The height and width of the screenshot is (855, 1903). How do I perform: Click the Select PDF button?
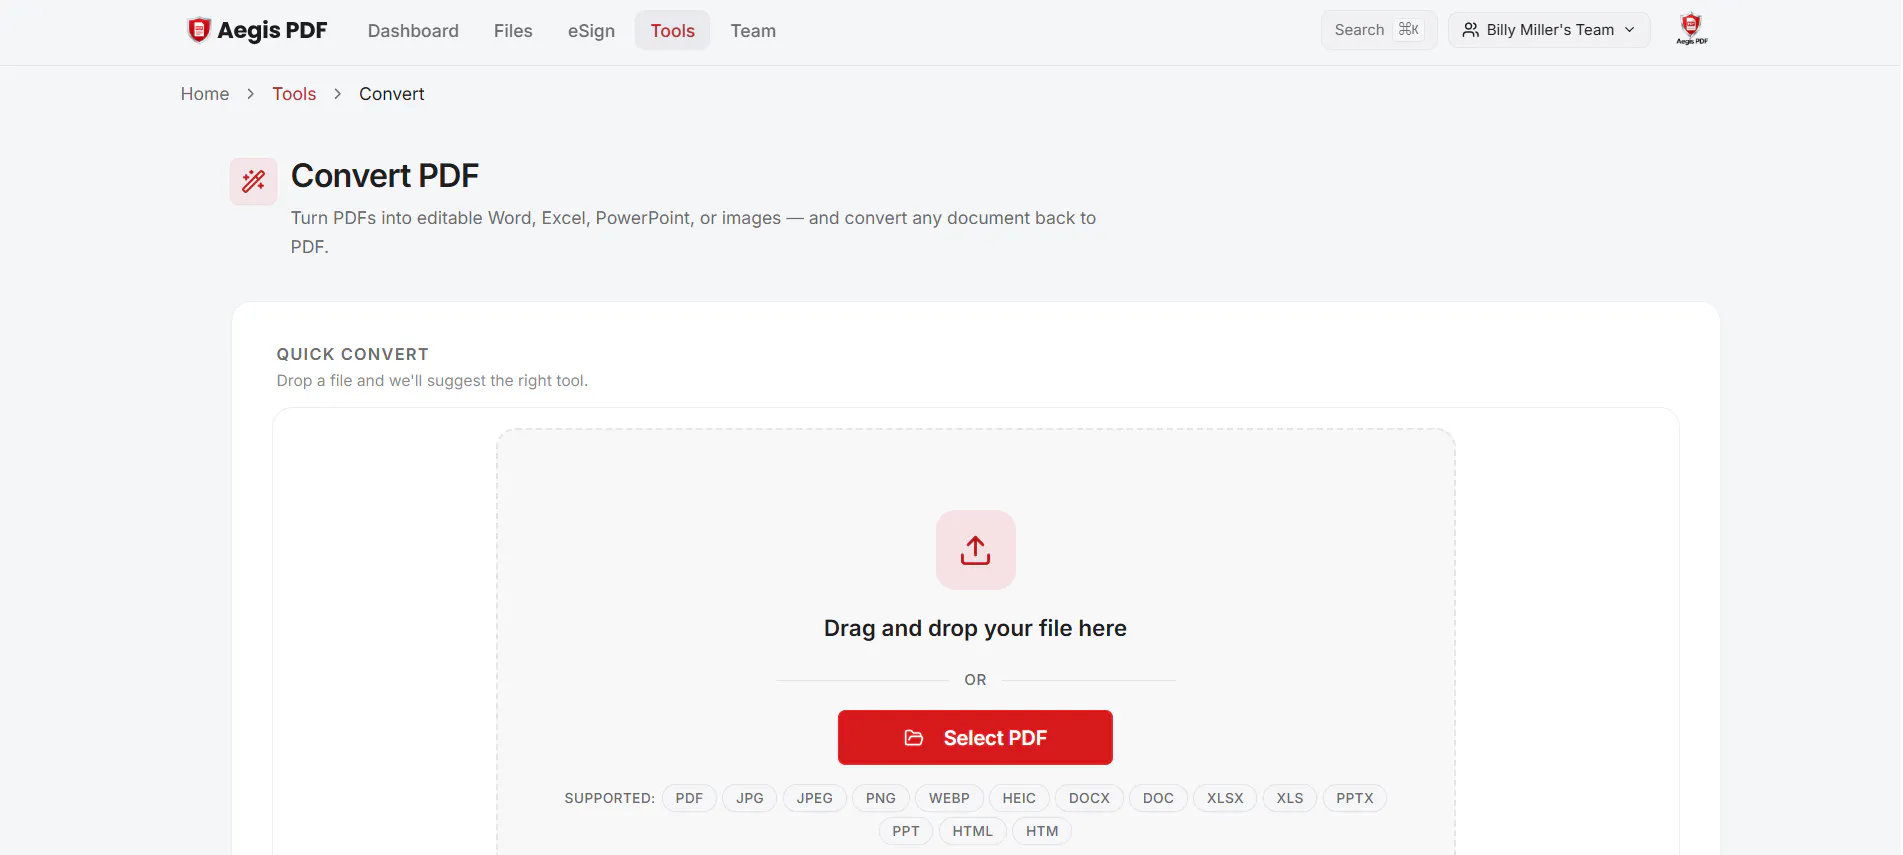(x=975, y=738)
